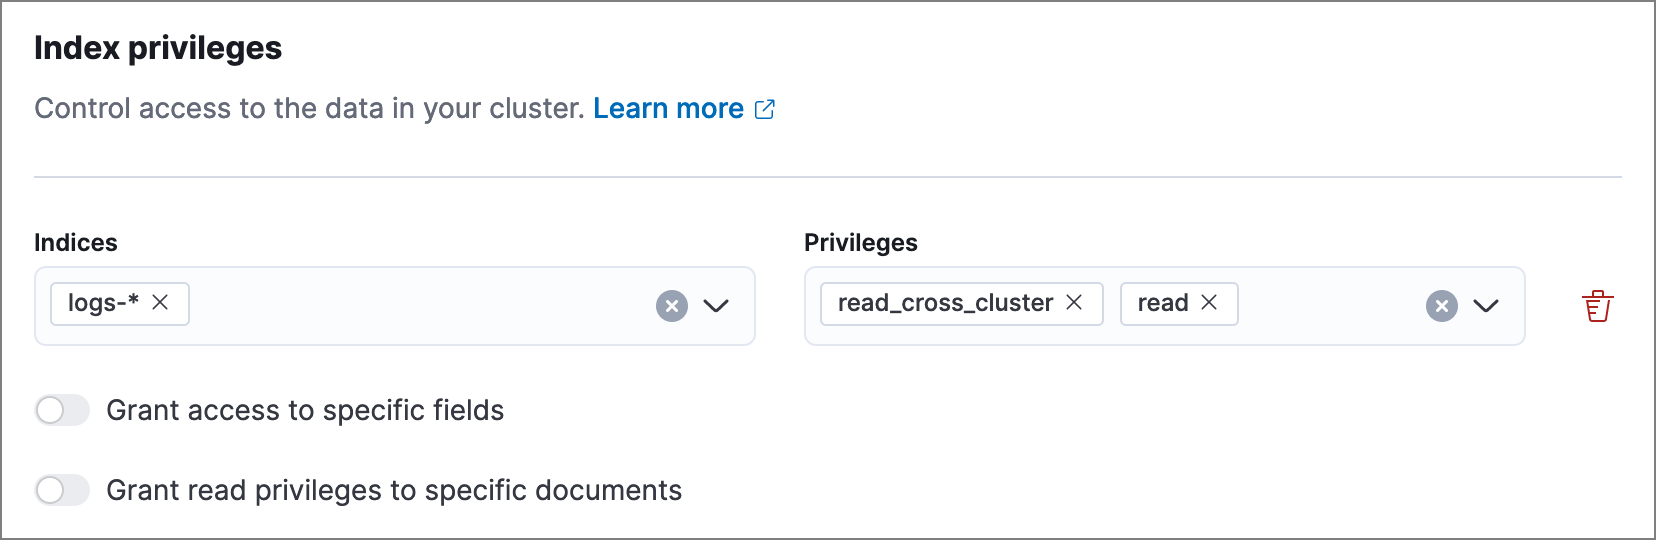Enable Grant access to specific fields switch

(x=62, y=410)
